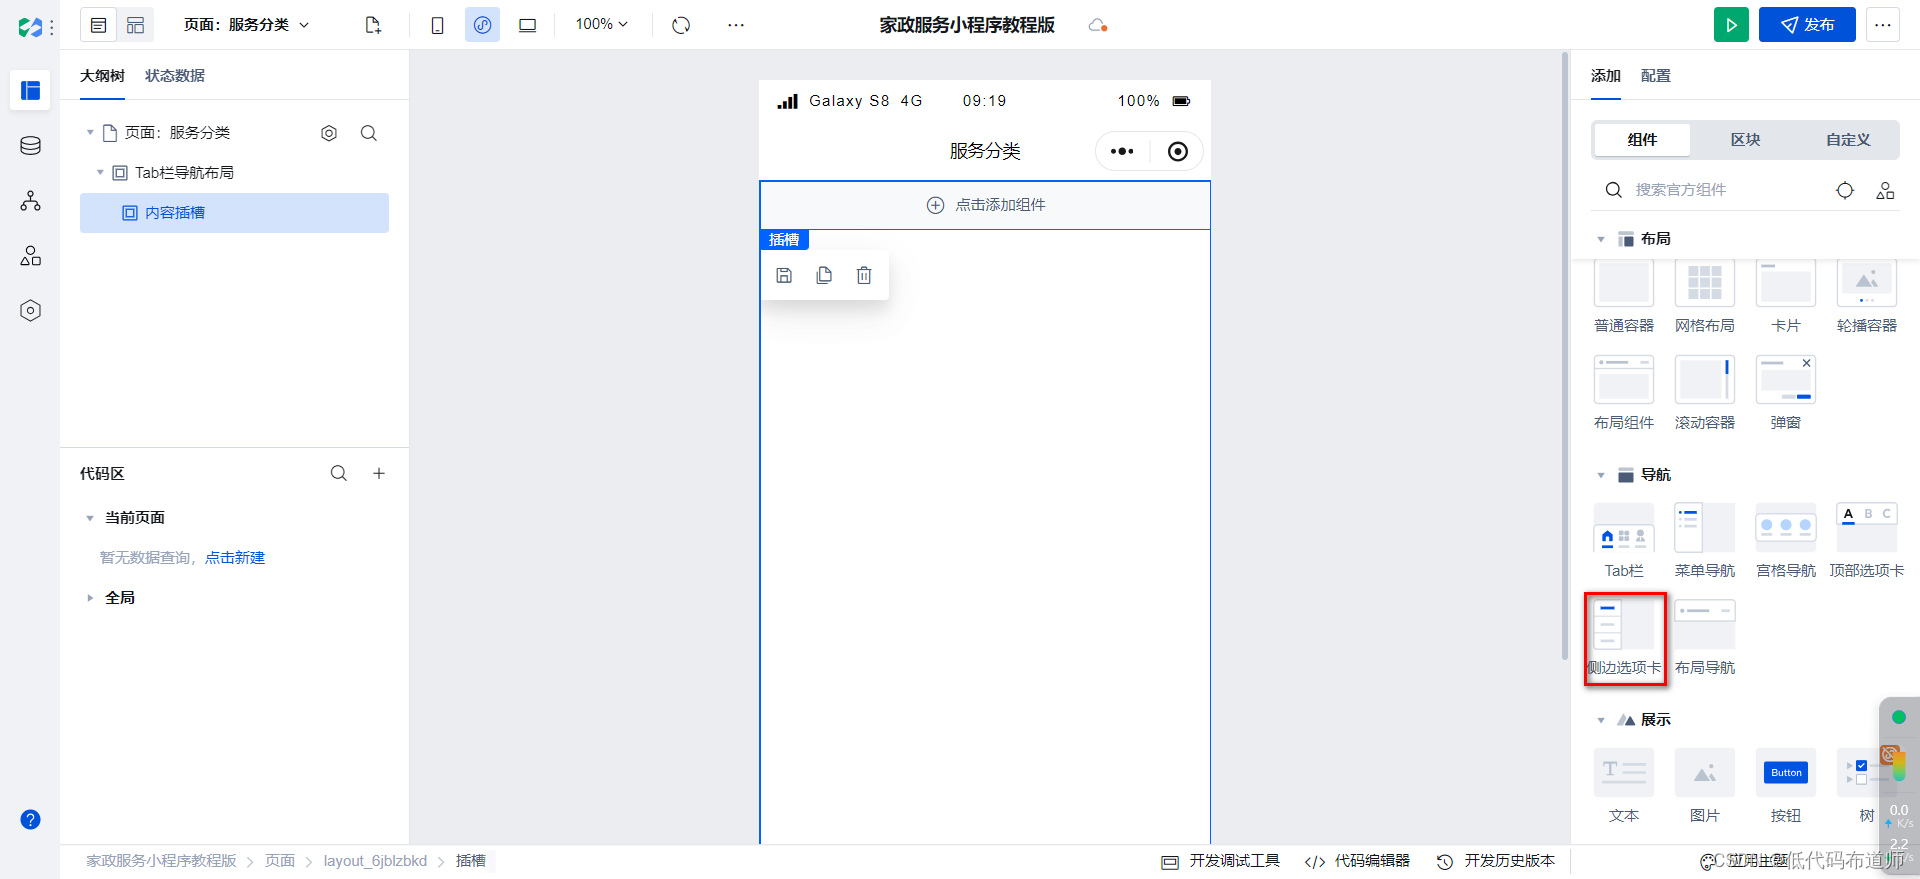Select the outline view icon in top toolbar
This screenshot has width=1920, height=879.
click(x=98, y=25)
